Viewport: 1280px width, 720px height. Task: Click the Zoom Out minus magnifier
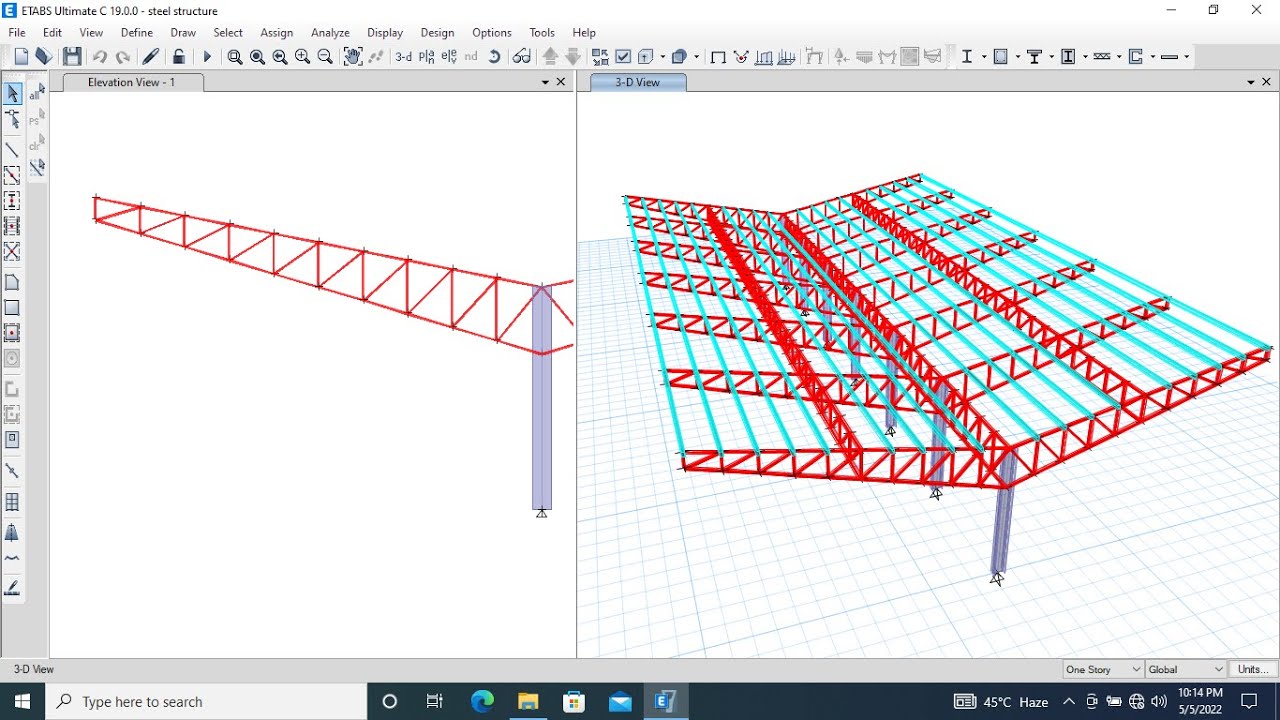[325, 57]
